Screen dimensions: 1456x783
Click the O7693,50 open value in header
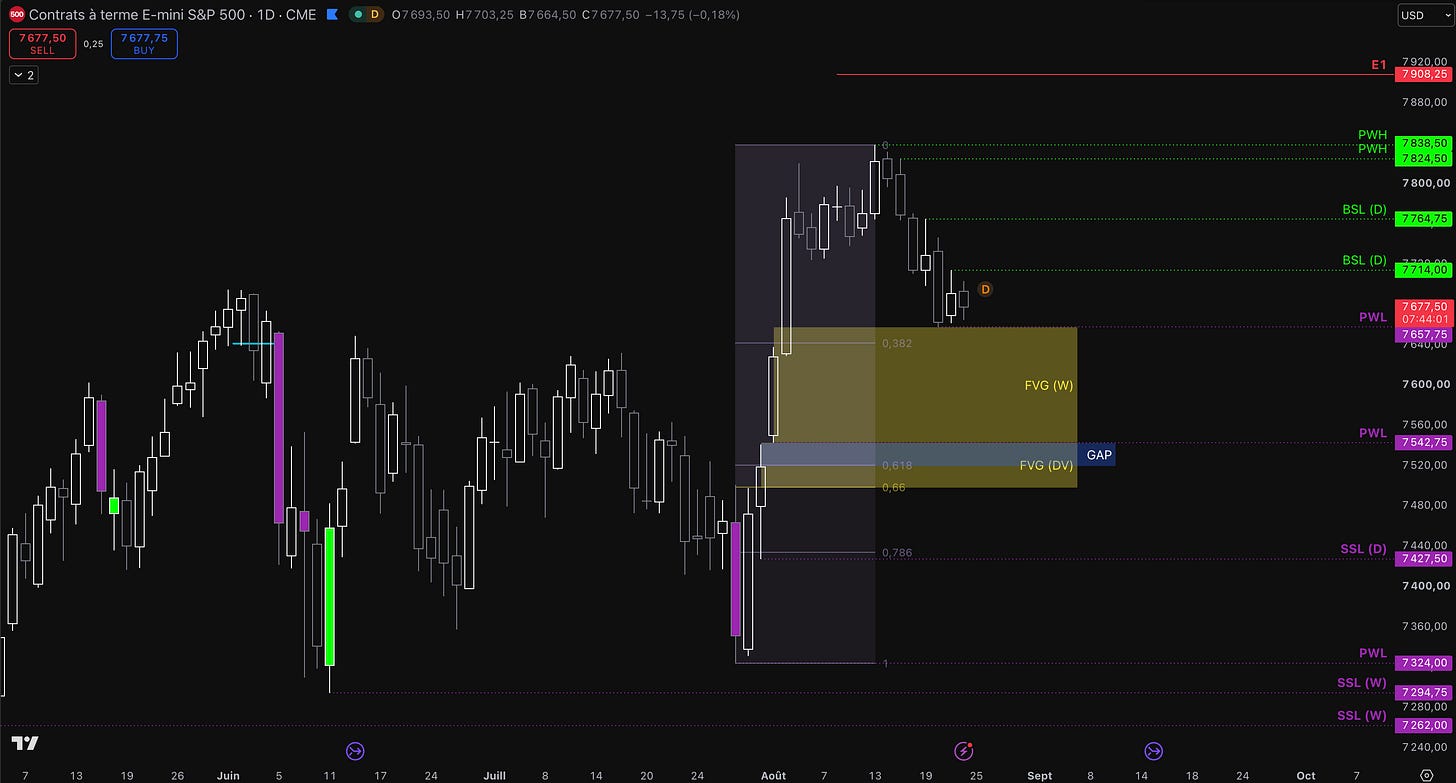point(421,15)
